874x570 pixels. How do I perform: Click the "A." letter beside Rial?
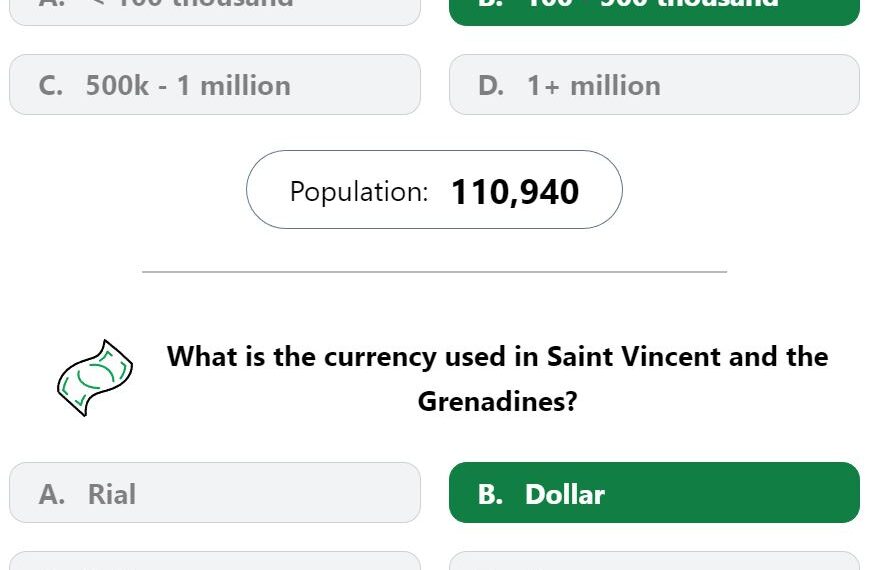(52, 494)
